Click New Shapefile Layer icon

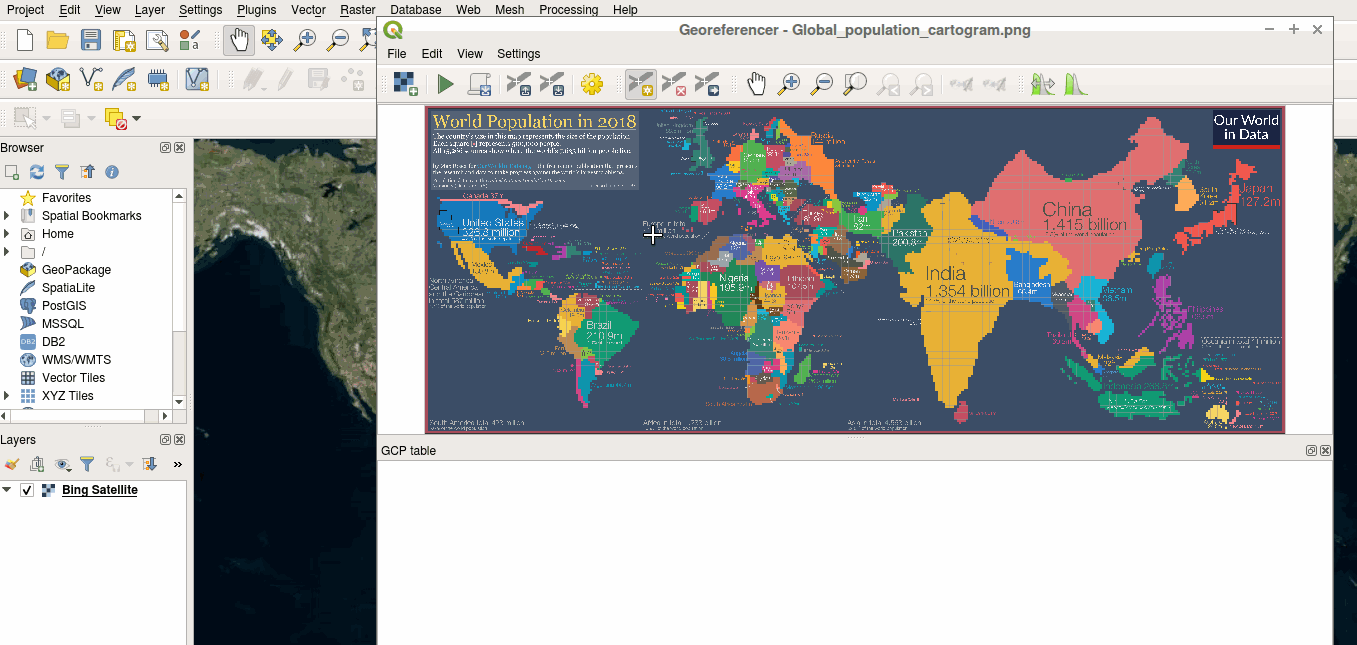coord(92,78)
